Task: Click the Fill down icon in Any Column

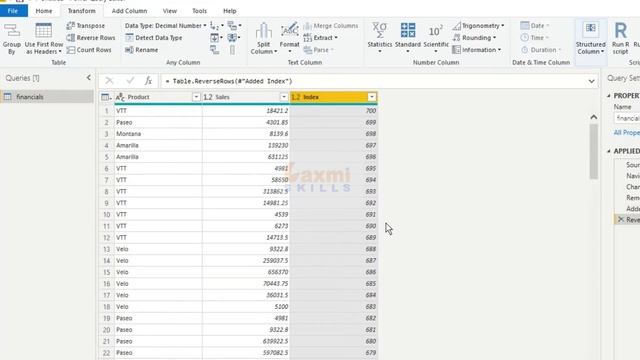Action: 216,38
